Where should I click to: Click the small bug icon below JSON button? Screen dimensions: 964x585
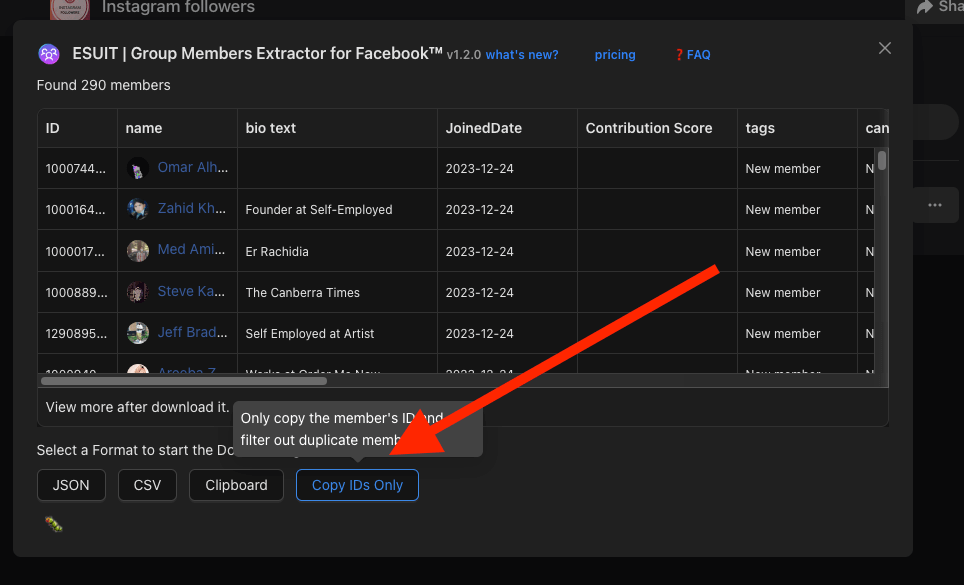coord(54,523)
